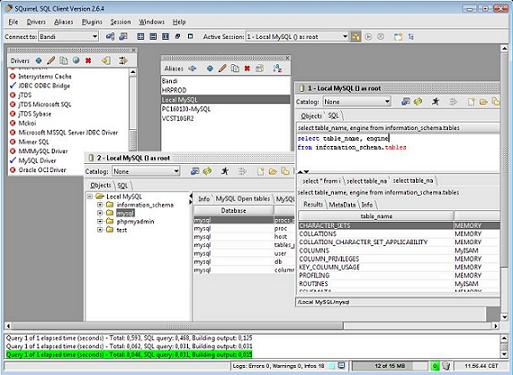Open the Catalog dropdown in session 2
513x375 pixels.
click(x=176, y=171)
